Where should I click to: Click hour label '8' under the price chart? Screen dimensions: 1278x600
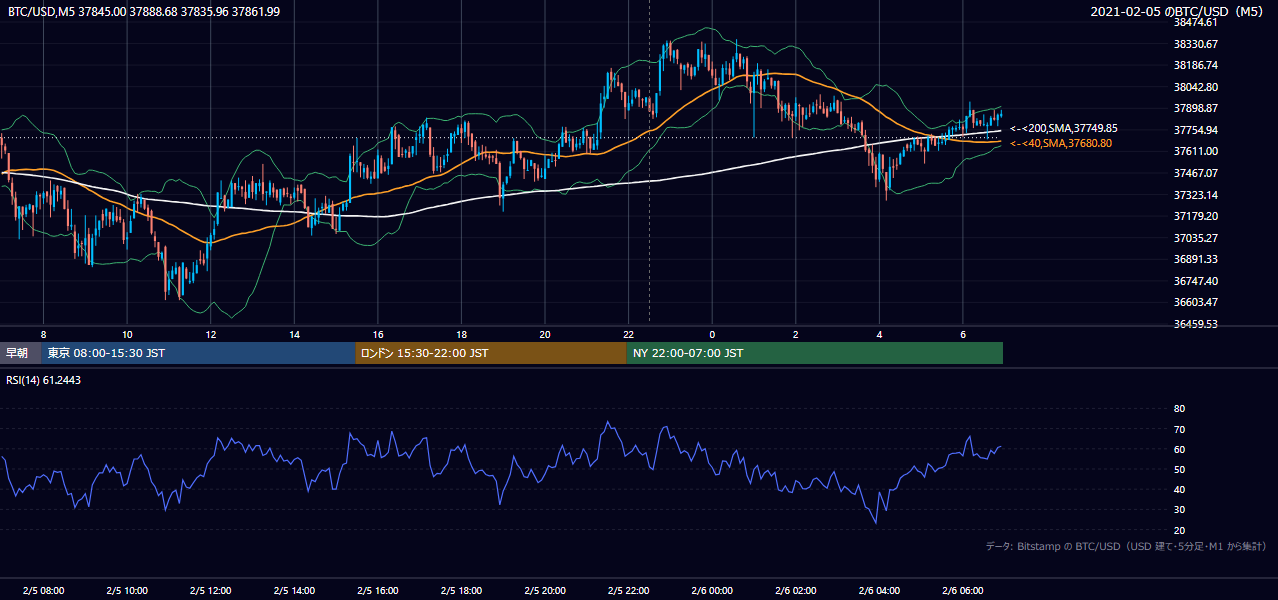(x=43, y=334)
